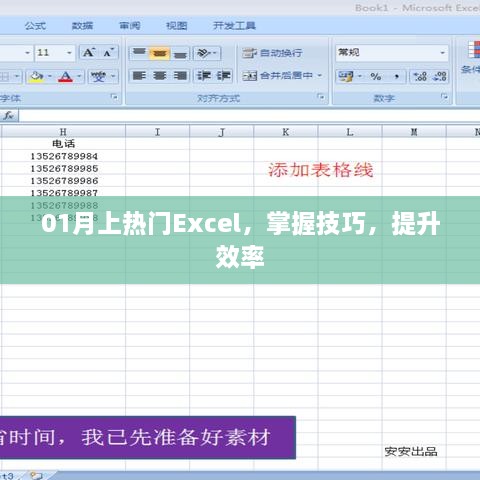Click the 变 phonetic guide icon
Screen dimensions: 480x480
[99, 77]
